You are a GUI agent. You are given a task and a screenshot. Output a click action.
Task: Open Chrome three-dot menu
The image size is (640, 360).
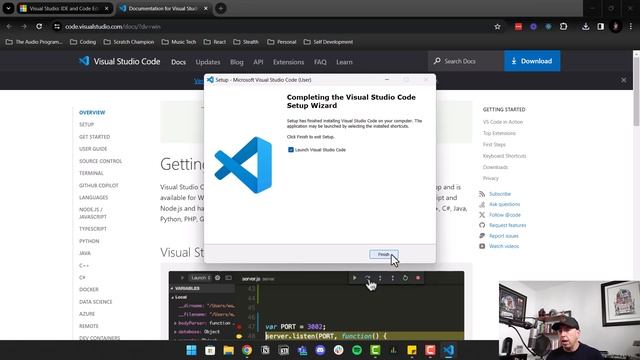(631, 27)
